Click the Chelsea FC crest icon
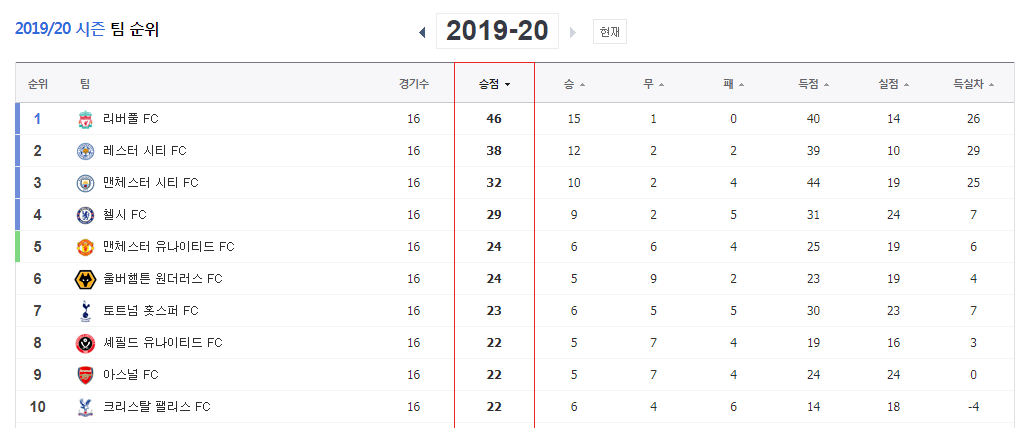 (85, 215)
